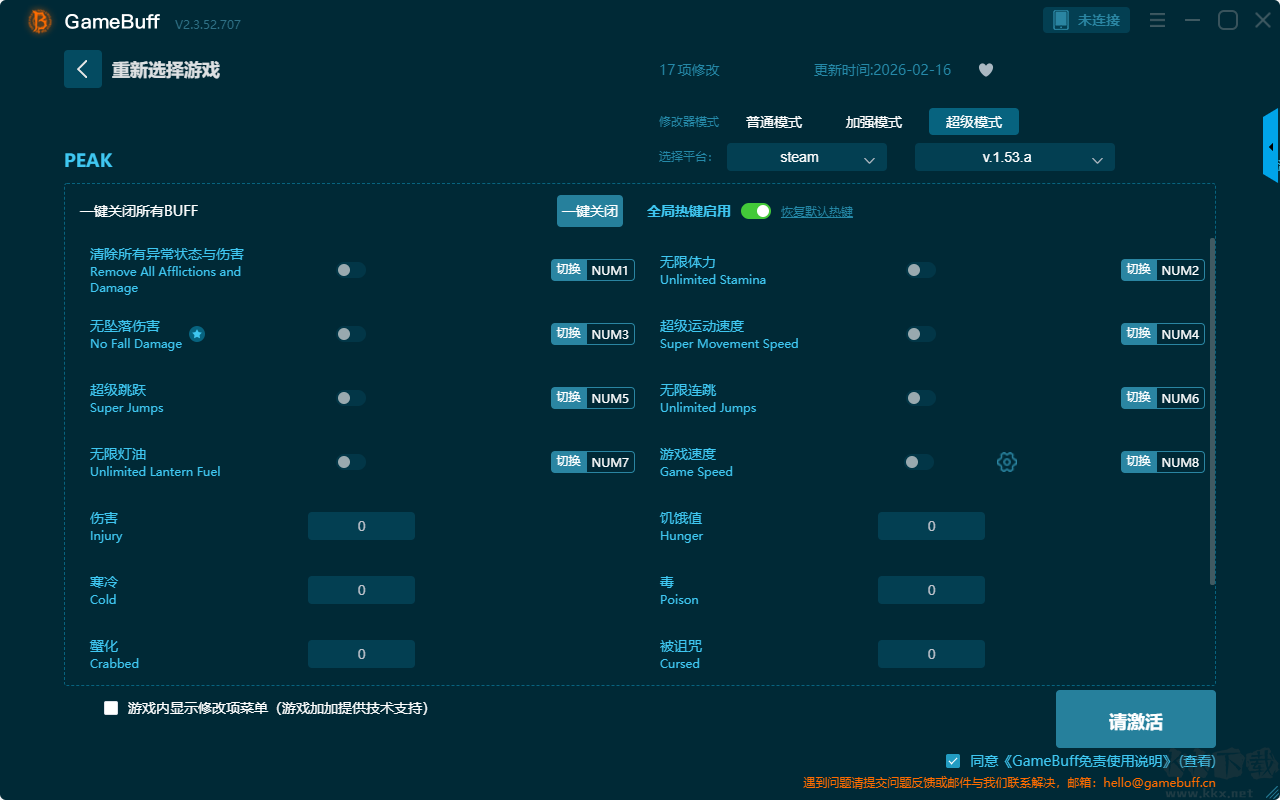1280x800 pixels.
Task: Click the heart favorite icon
Action: pos(986,70)
